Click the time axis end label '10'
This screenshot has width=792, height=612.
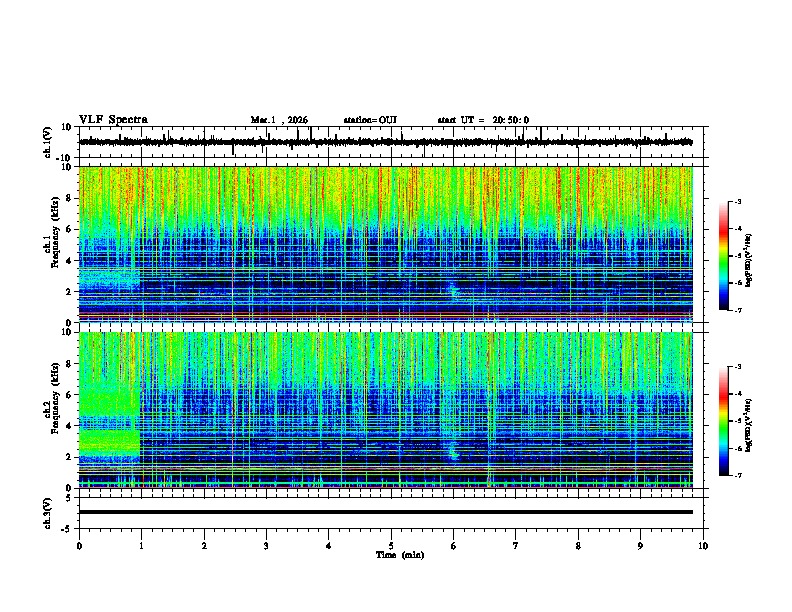point(703,546)
